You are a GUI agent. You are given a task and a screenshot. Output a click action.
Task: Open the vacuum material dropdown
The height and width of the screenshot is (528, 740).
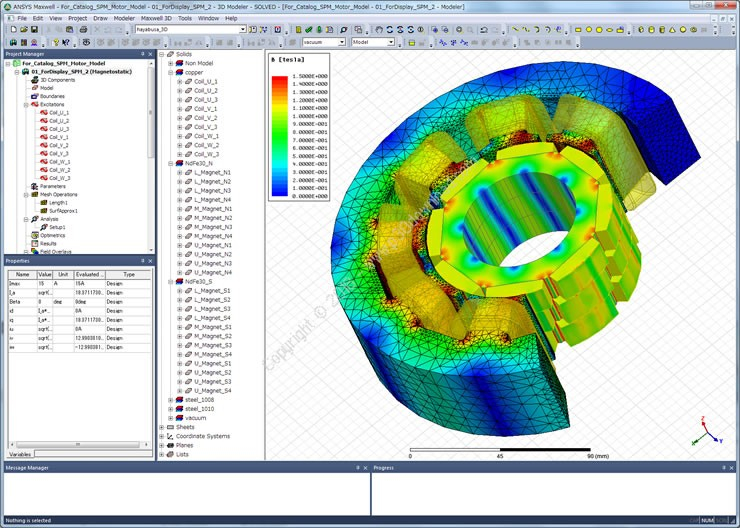(x=324, y=42)
